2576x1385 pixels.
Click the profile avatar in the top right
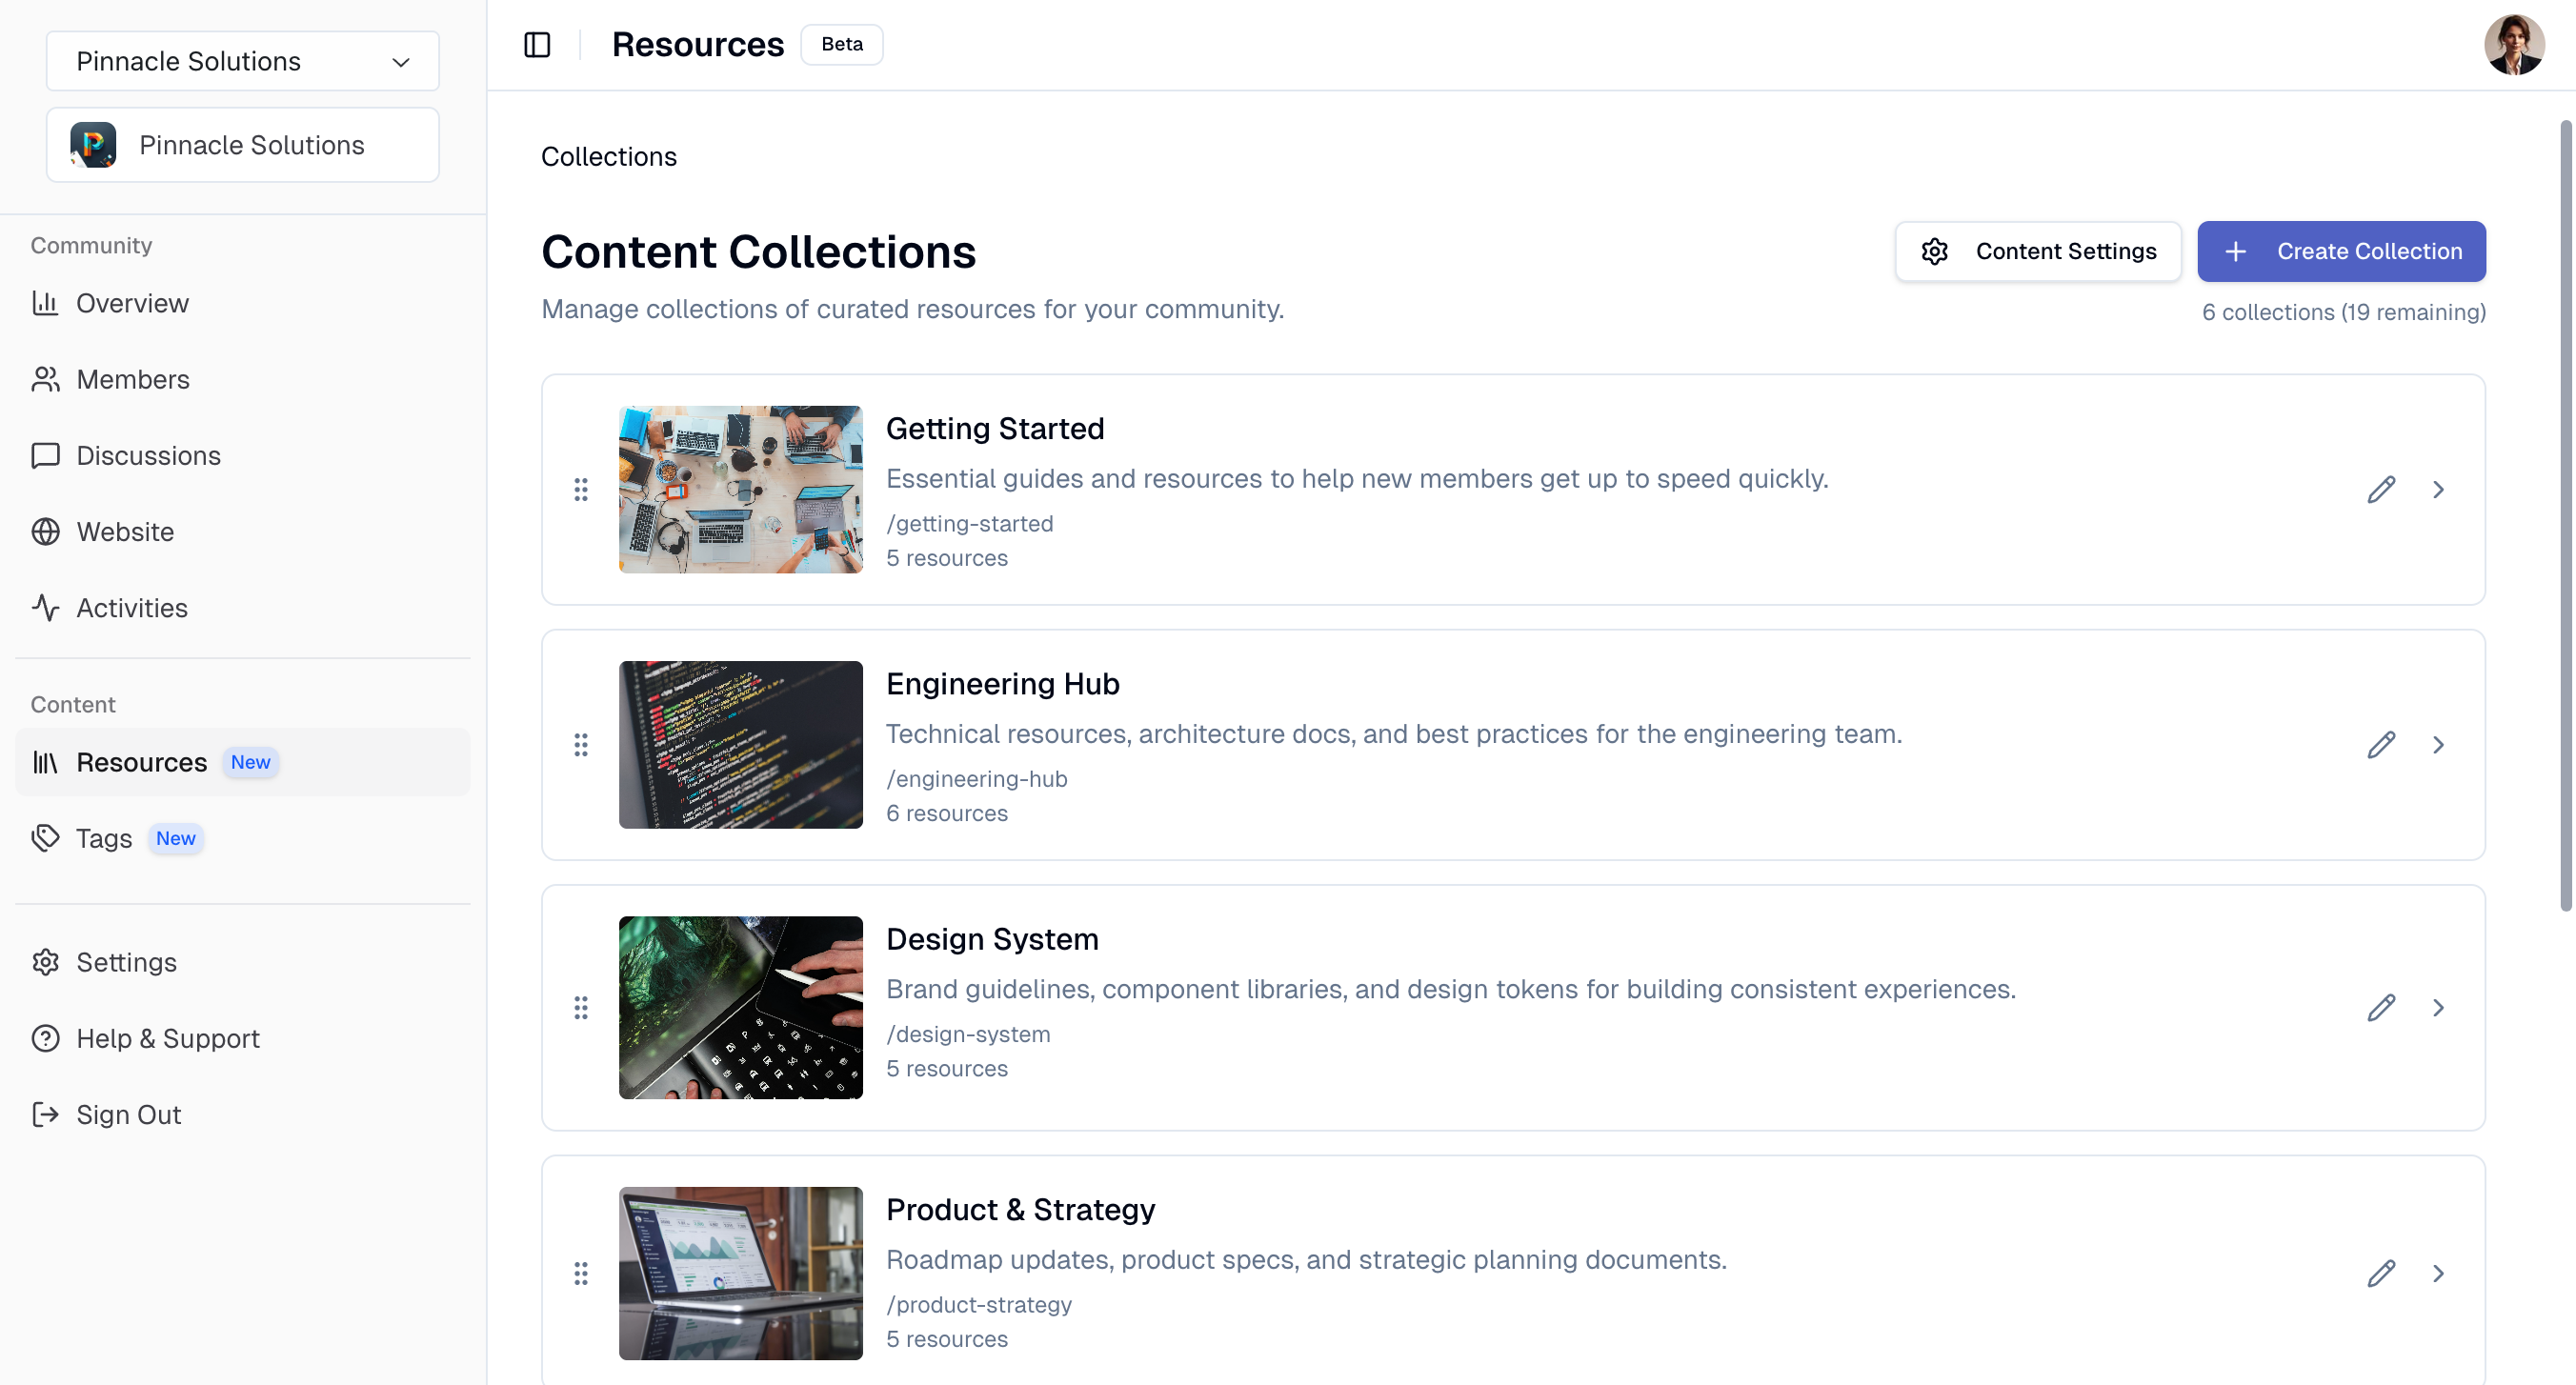click(2515, 44)
